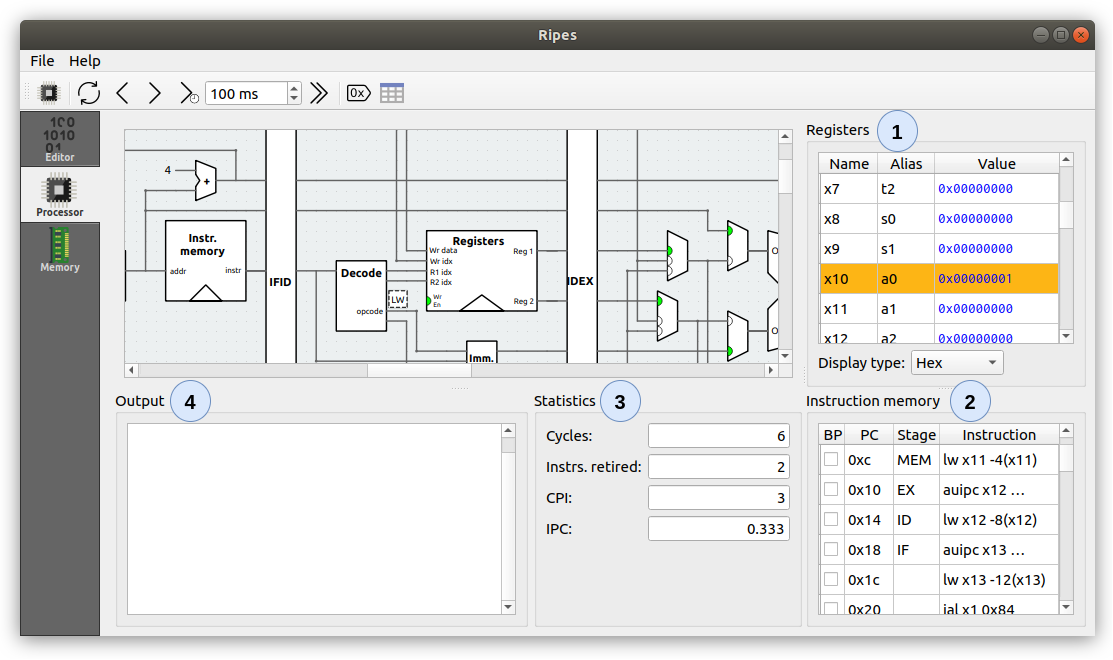Toggle the 0x signal values display icon
The height and width of the screenshot is (660, 1113).
[358, 93]
